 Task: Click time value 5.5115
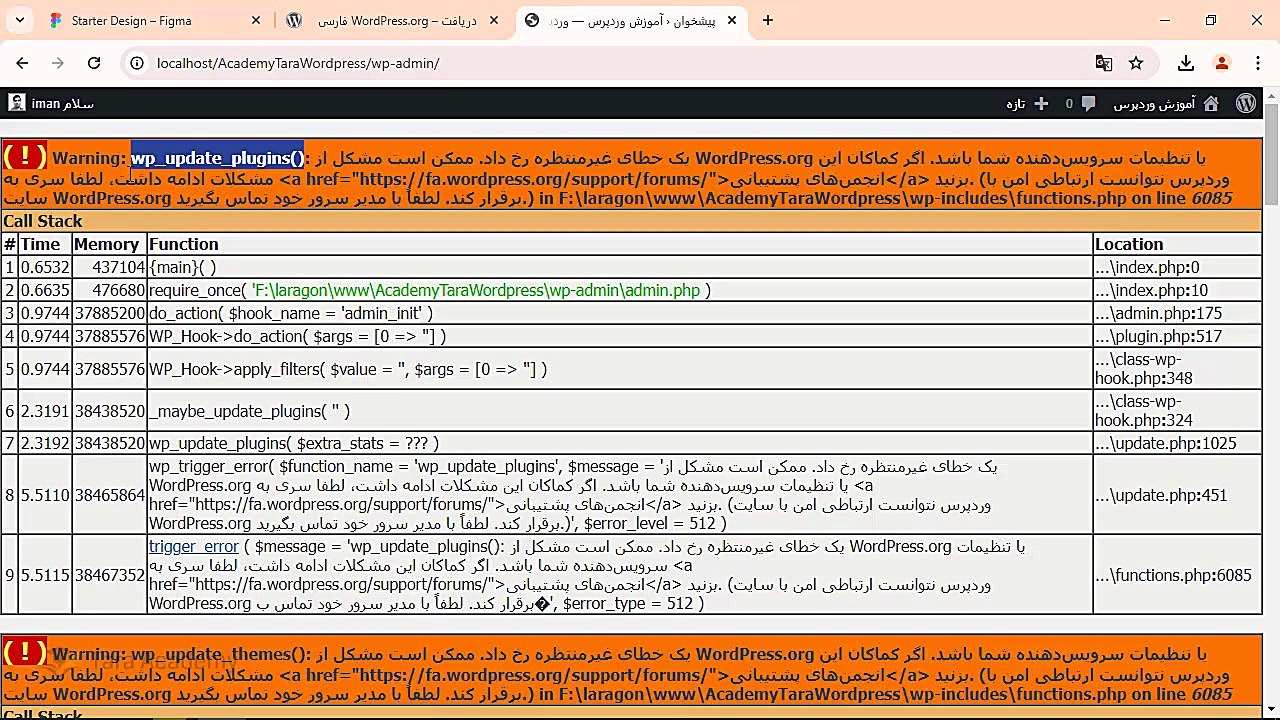[x=45, y=575]
